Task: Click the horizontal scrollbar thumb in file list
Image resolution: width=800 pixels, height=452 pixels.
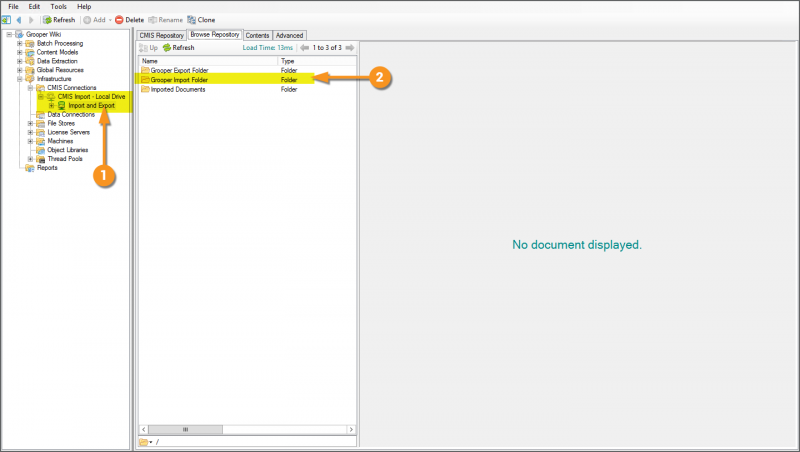Action: coord(185,430)
